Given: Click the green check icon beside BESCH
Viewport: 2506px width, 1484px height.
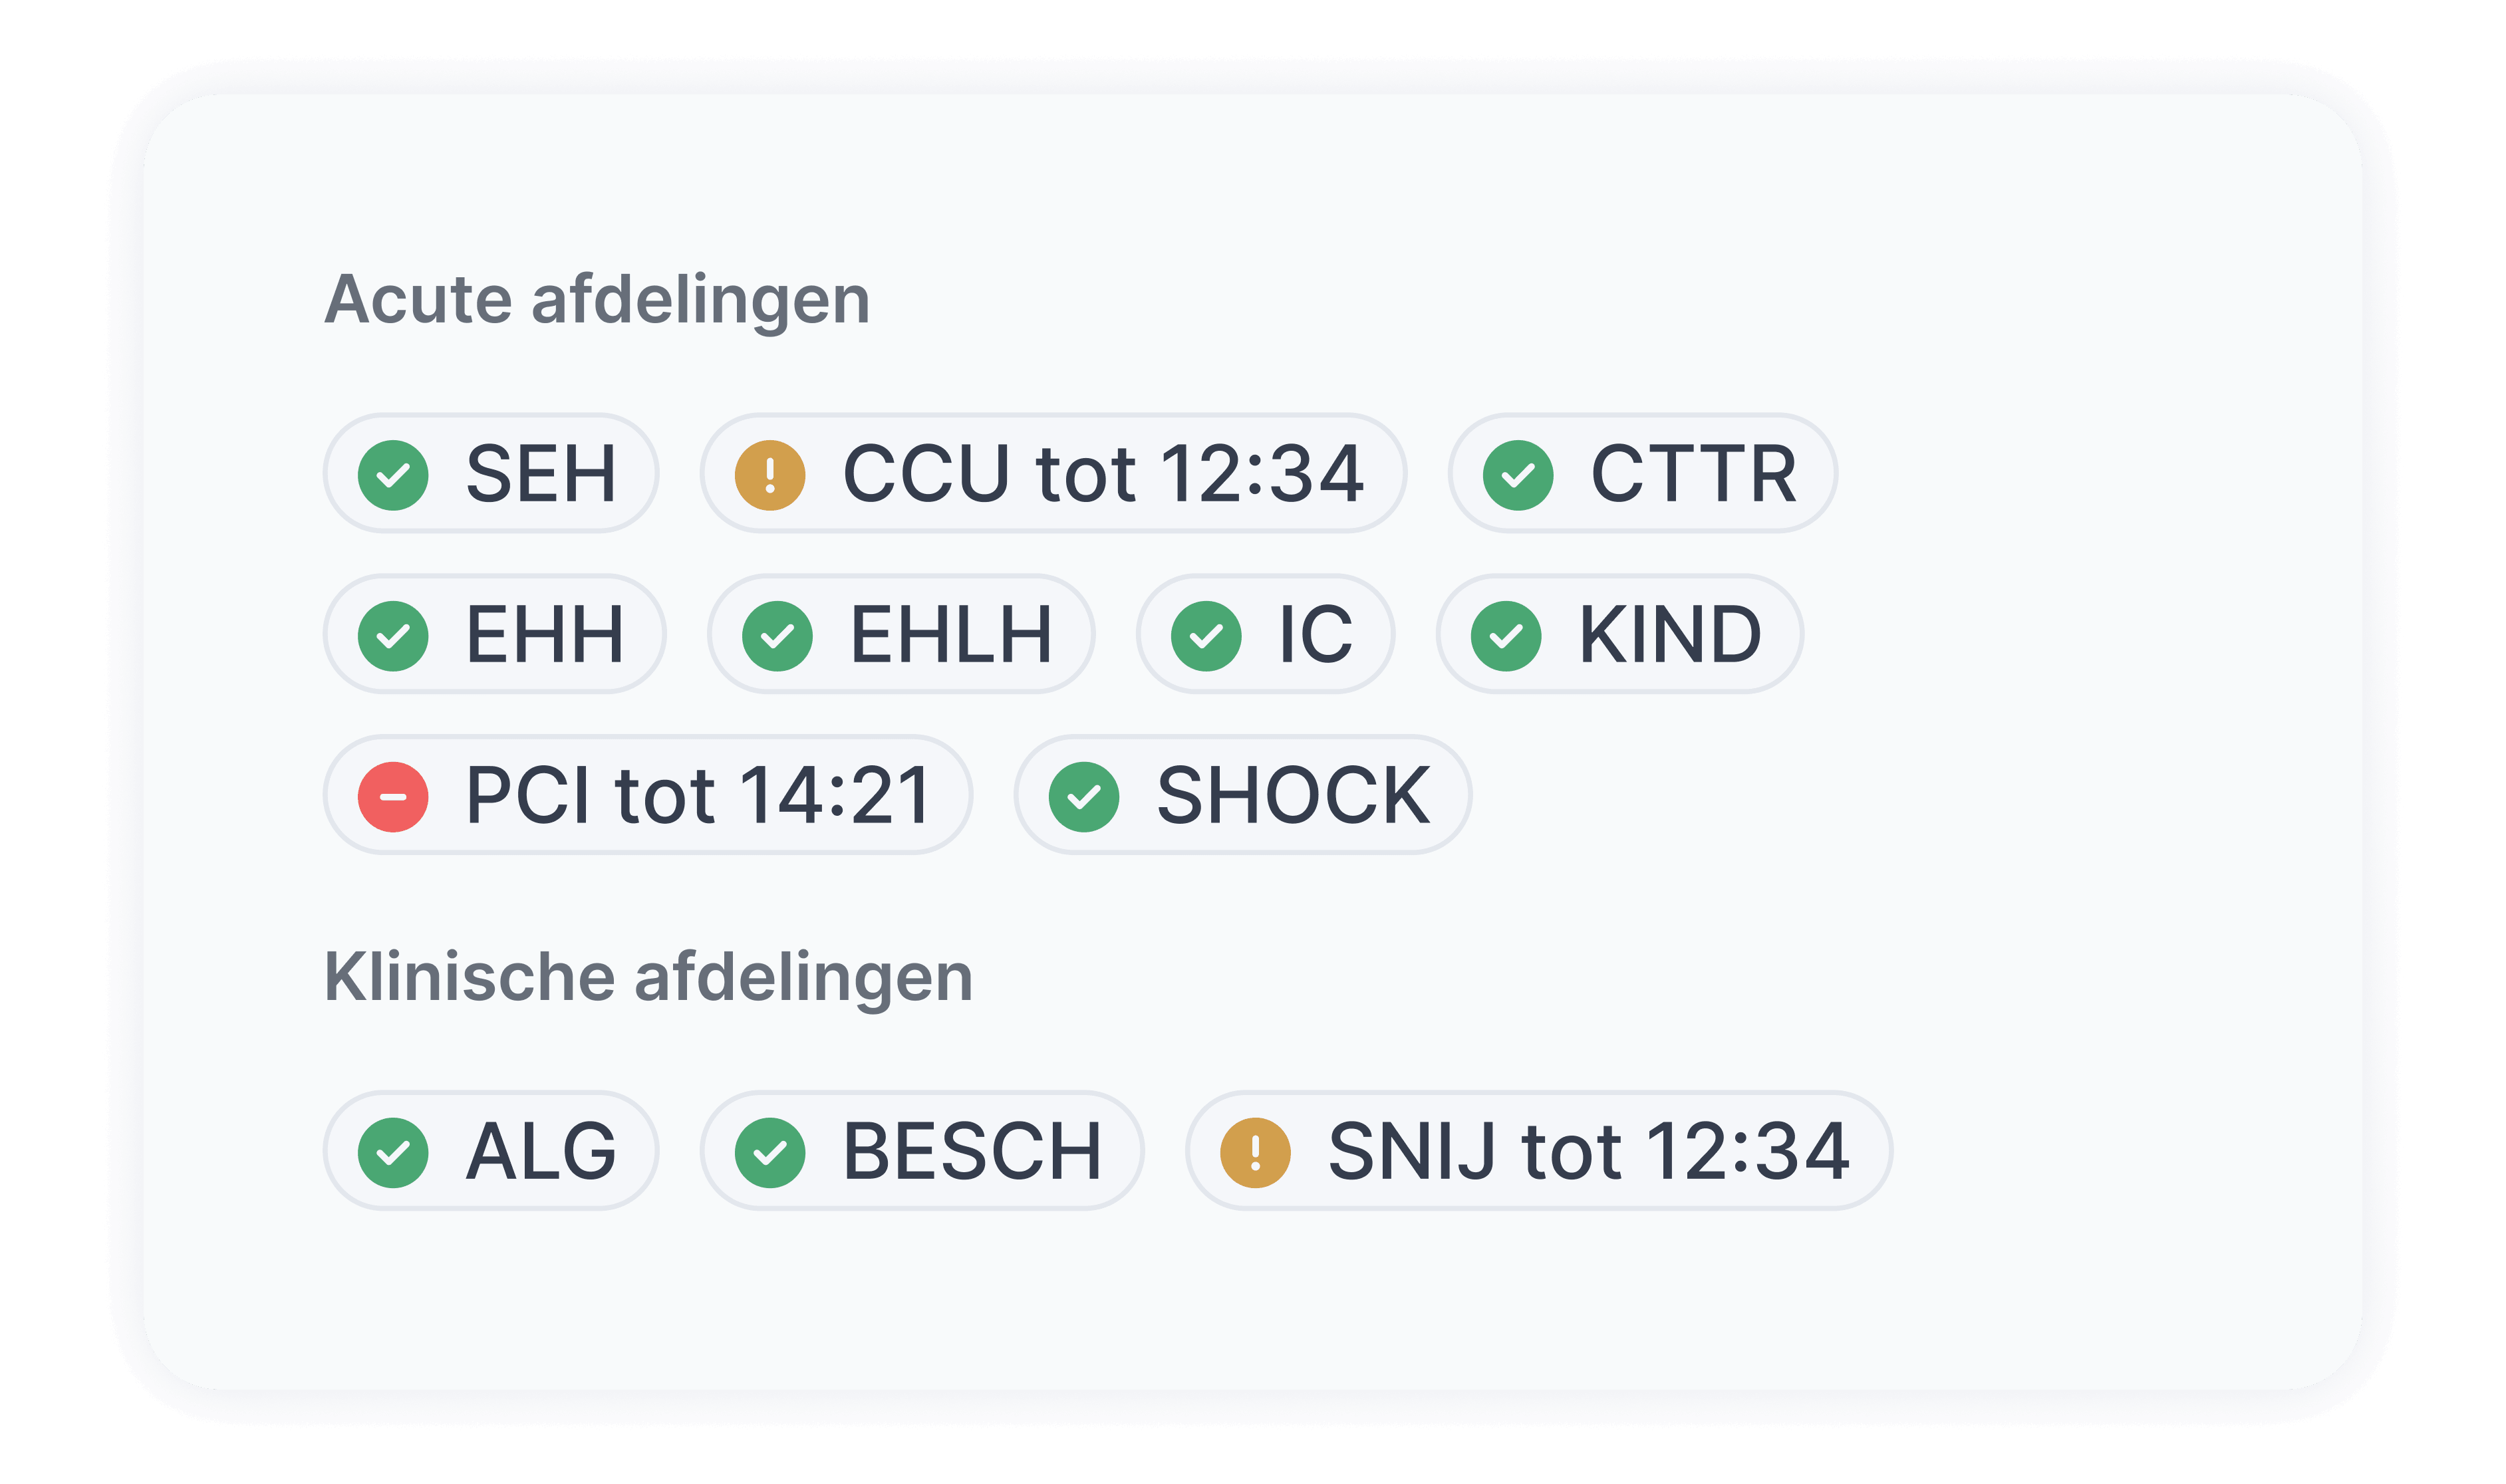Looking at the screenshot, I should (x=769, y=1152).
